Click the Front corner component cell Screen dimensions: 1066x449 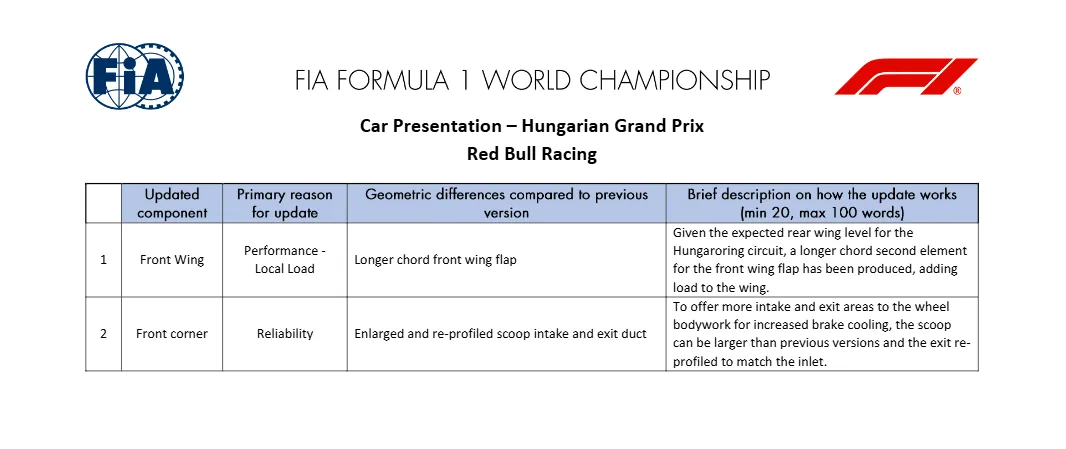click(172, 333)
